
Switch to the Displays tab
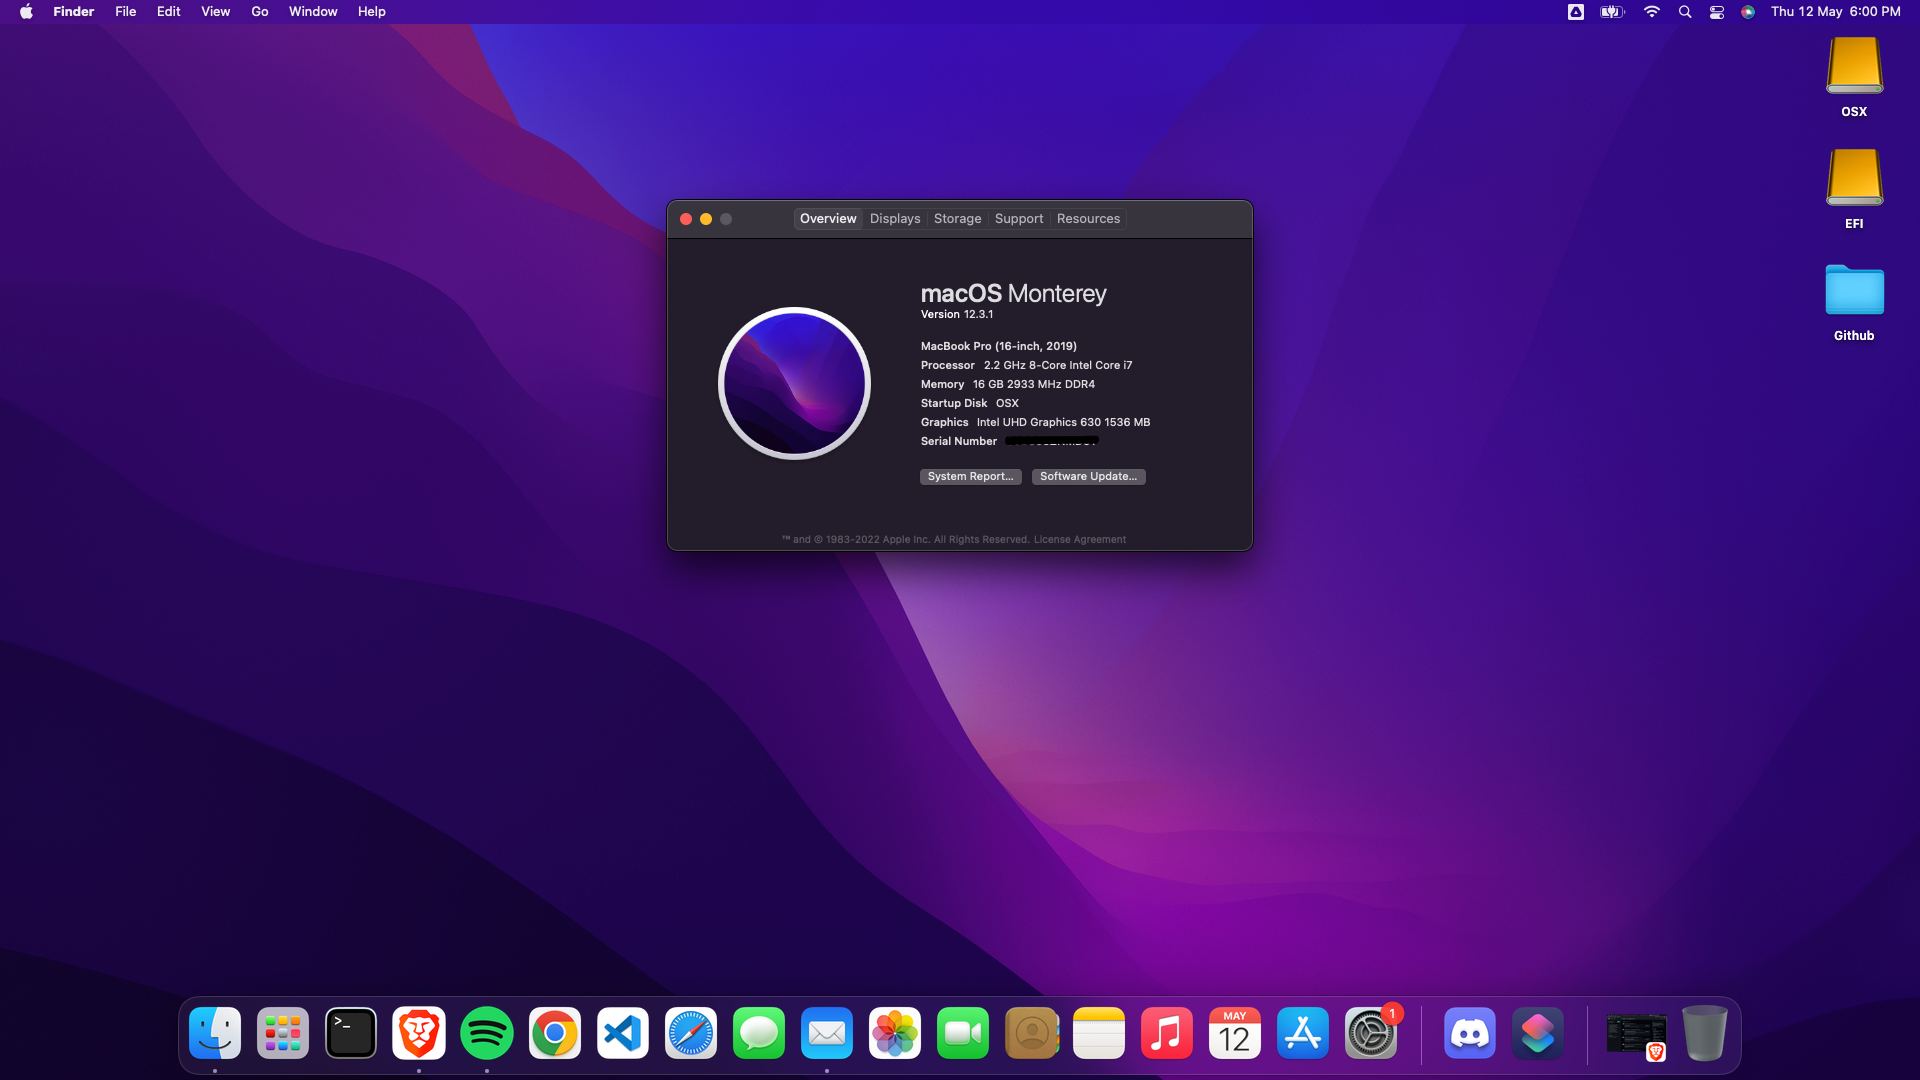(894, 219)
